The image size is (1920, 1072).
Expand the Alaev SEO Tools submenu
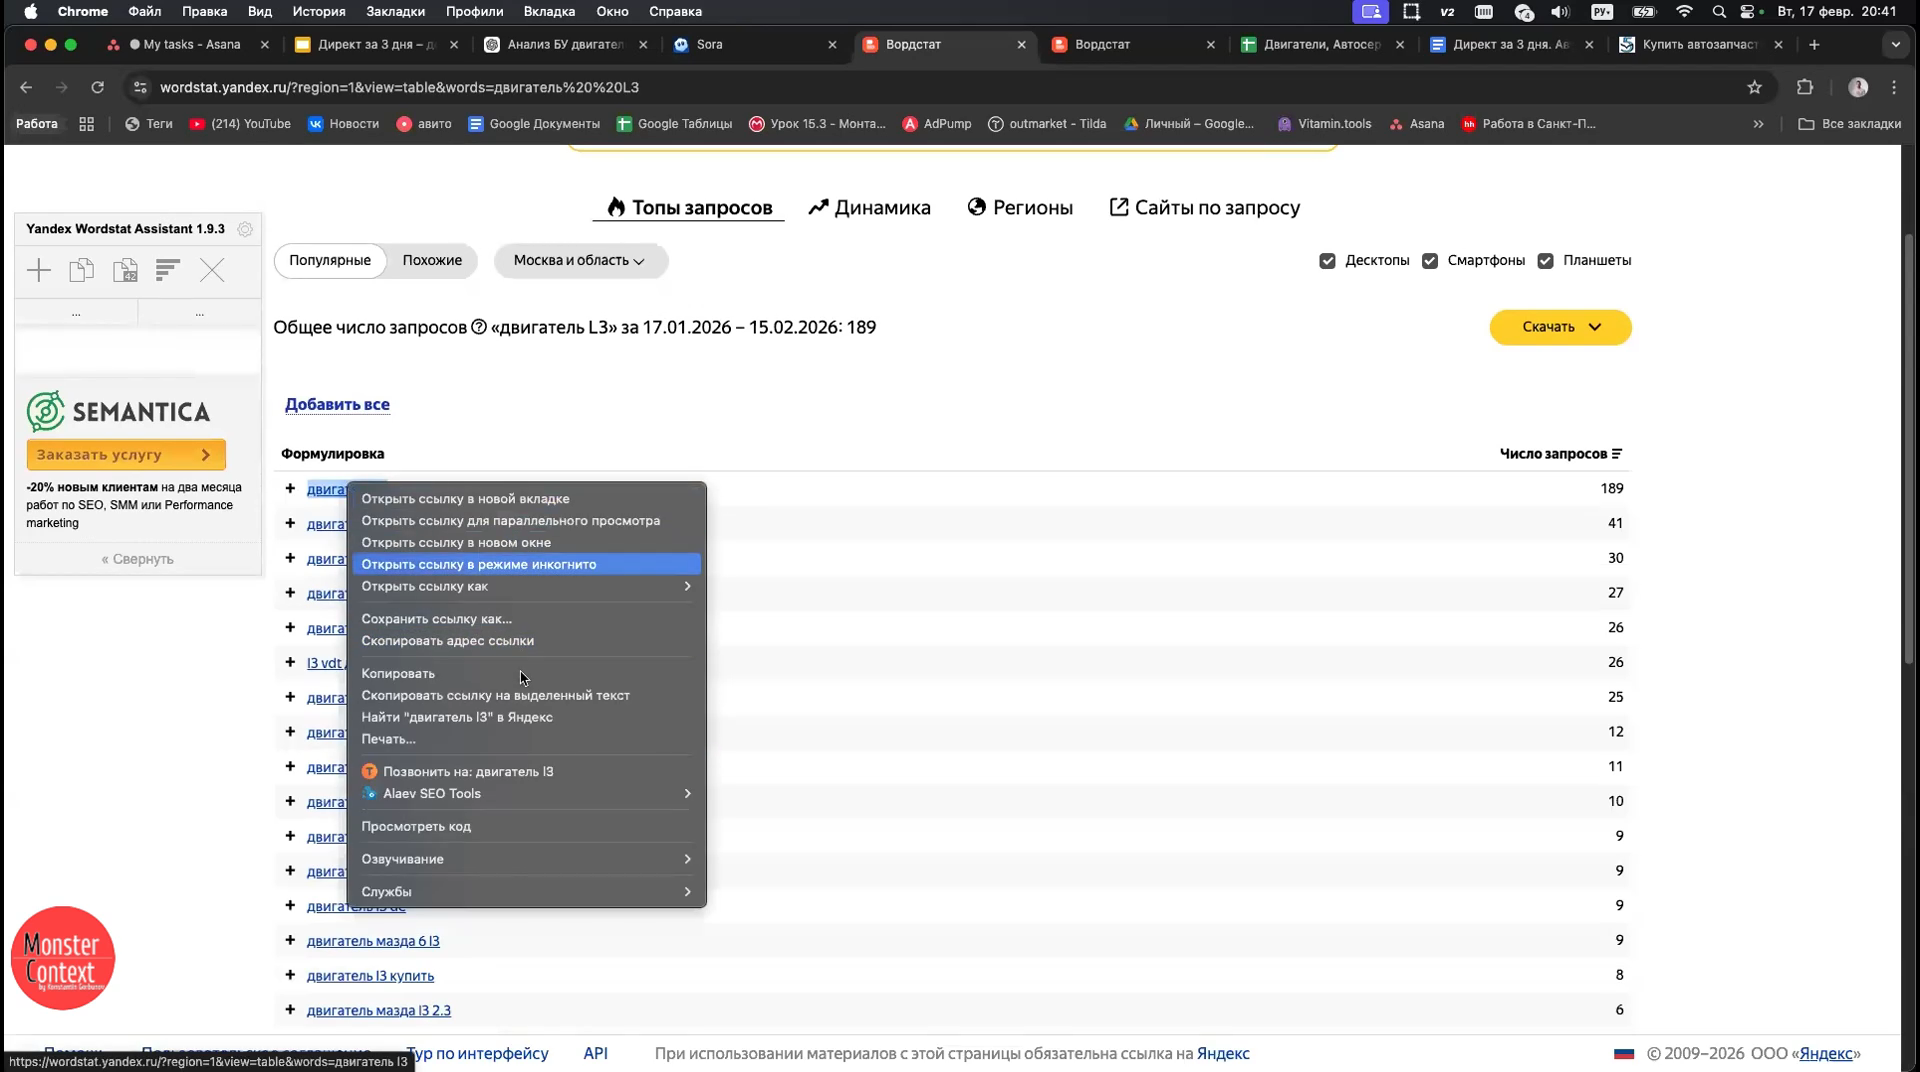[526, 793]
